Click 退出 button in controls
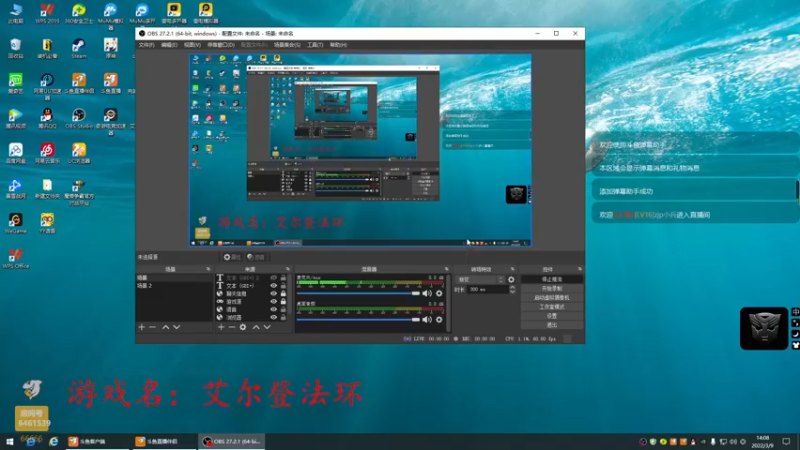800x450 pixels. pyautogui.click(x=552, y=325)
